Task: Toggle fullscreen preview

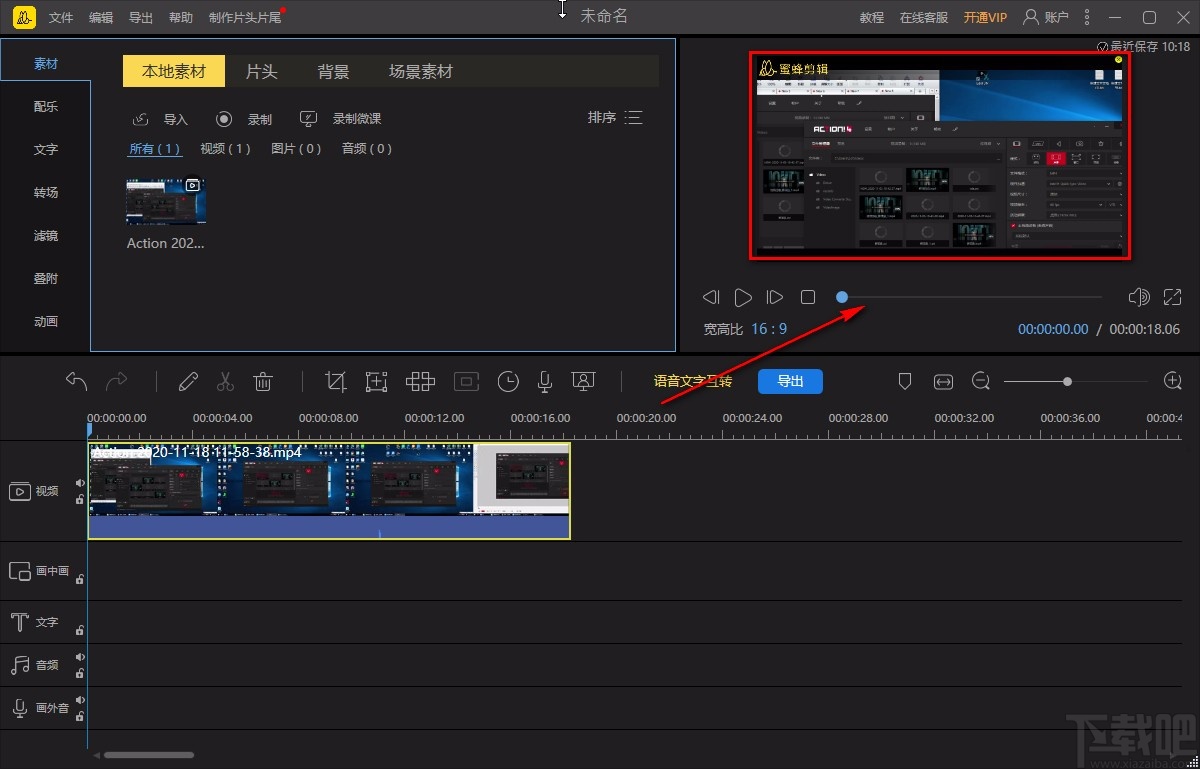Action: click(x=1172, y=297)
